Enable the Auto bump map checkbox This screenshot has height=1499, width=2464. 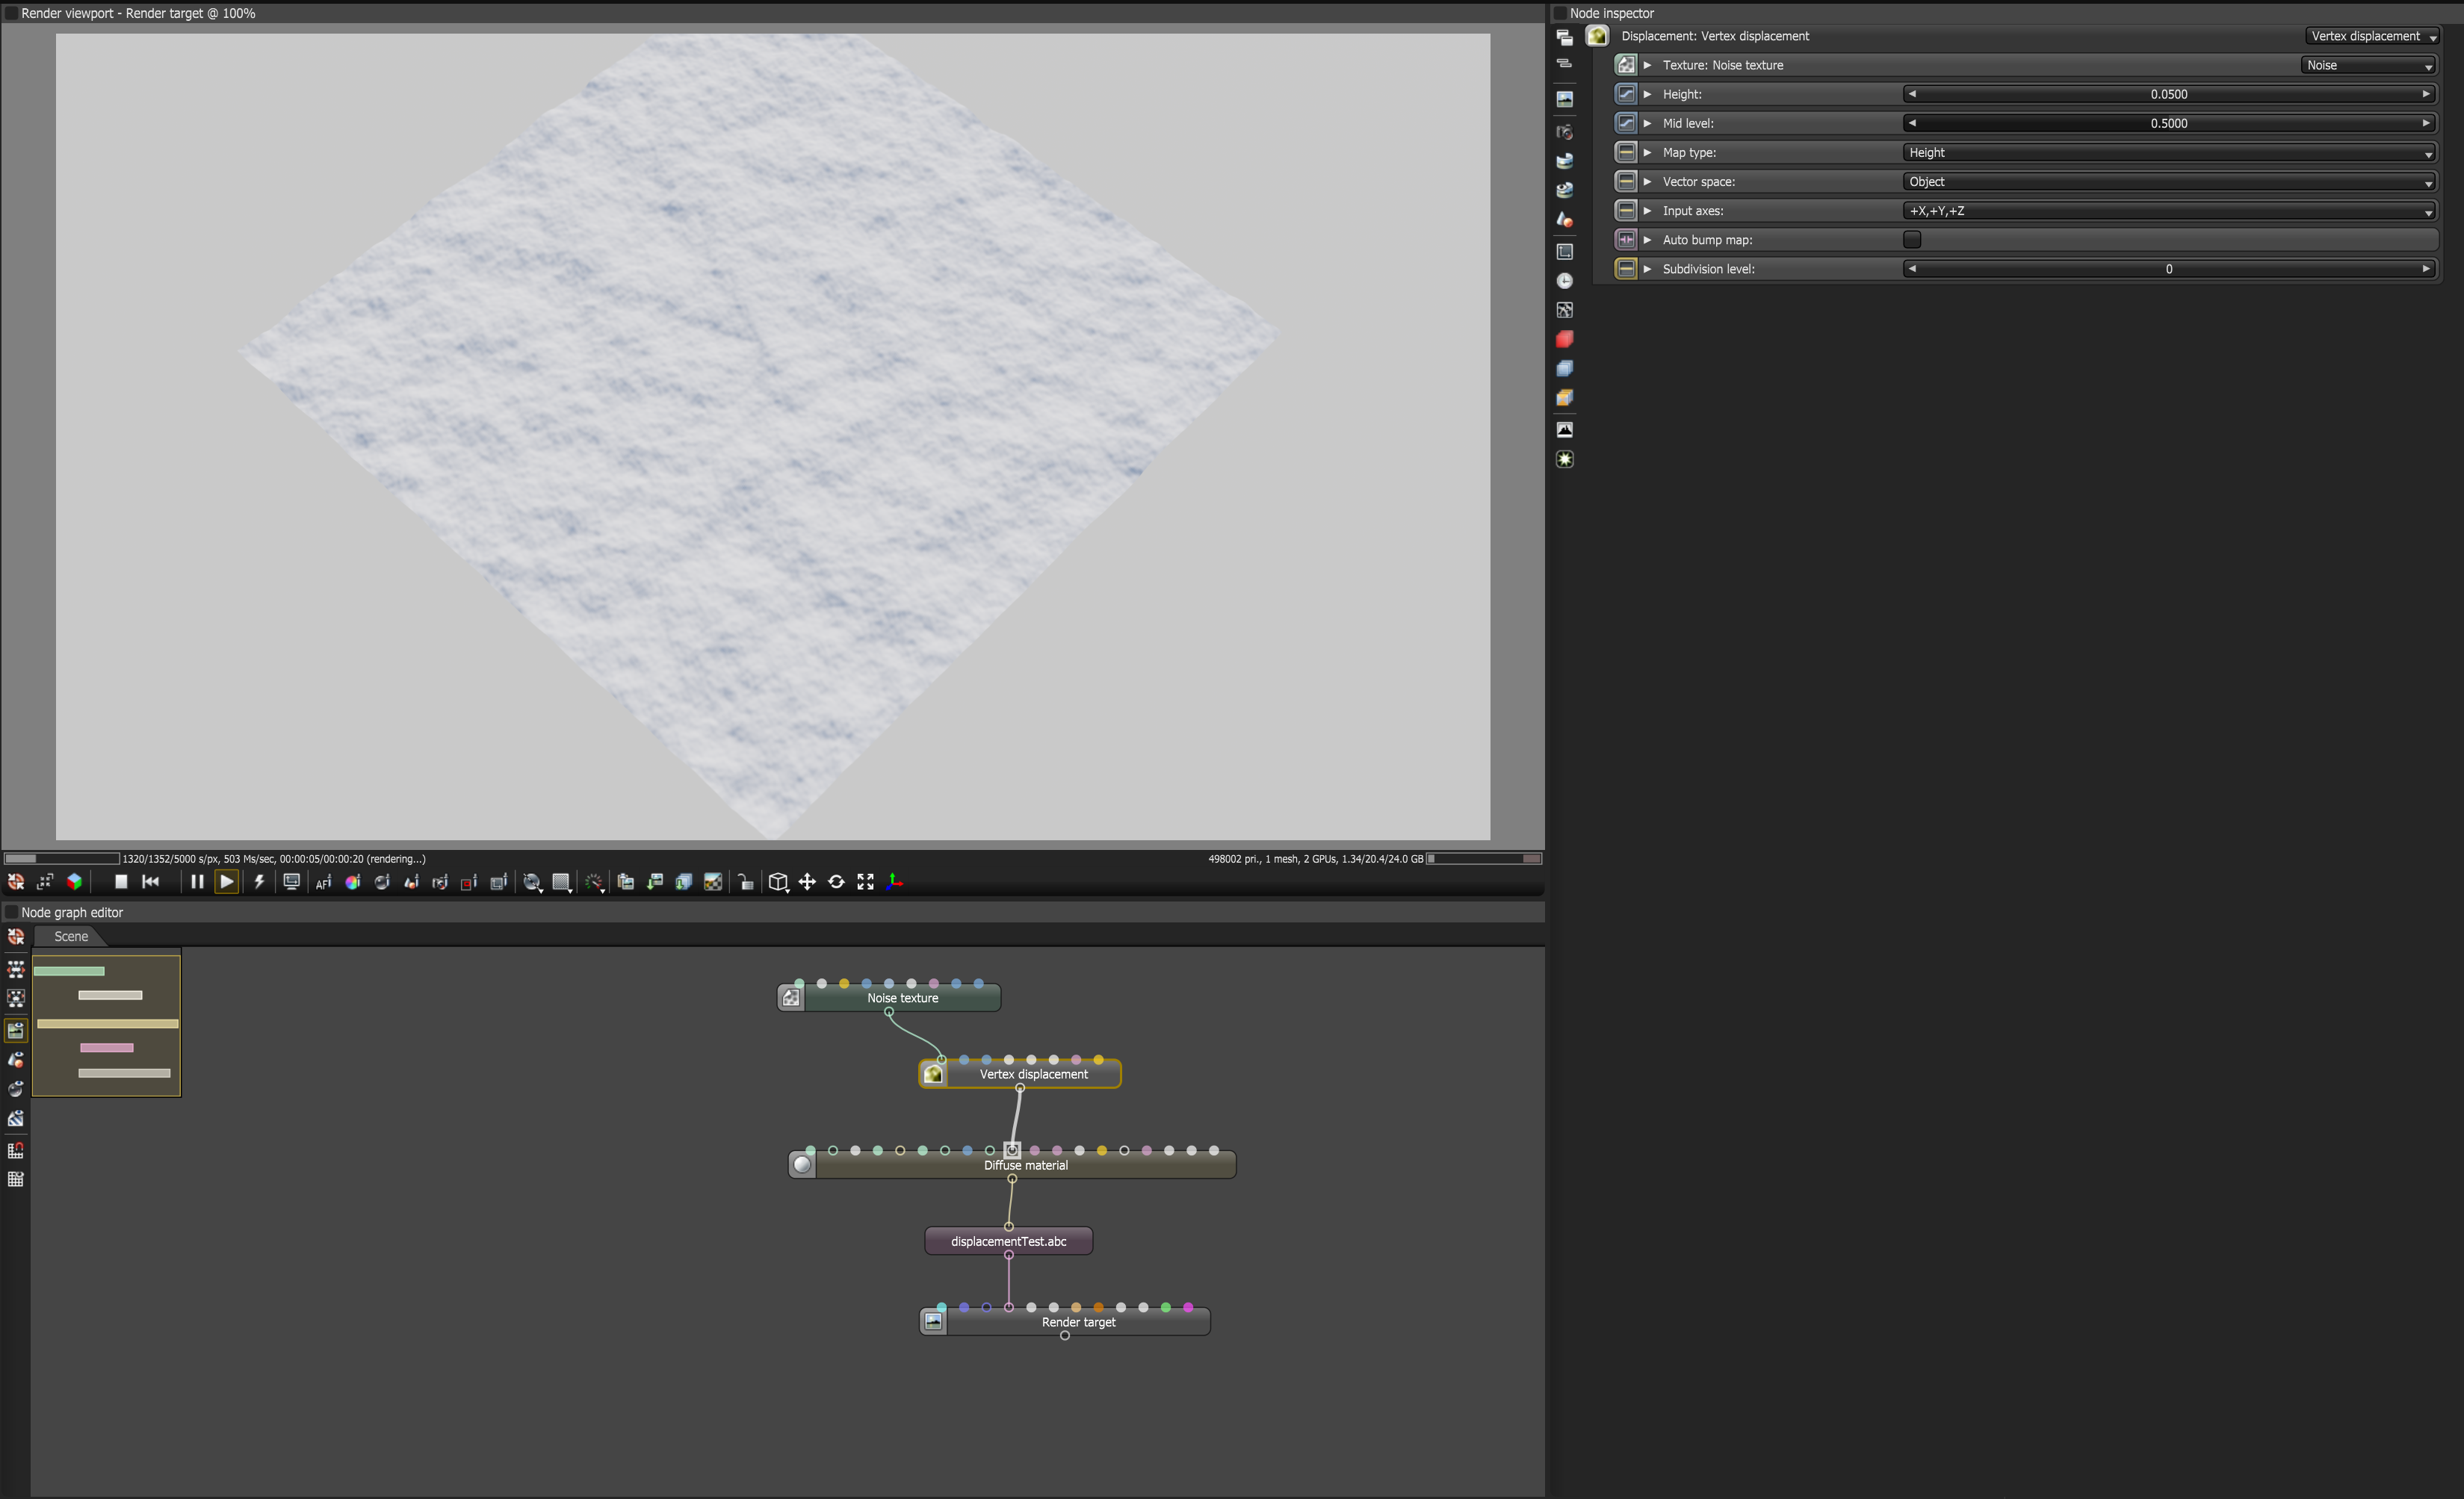coord(1912,239)
